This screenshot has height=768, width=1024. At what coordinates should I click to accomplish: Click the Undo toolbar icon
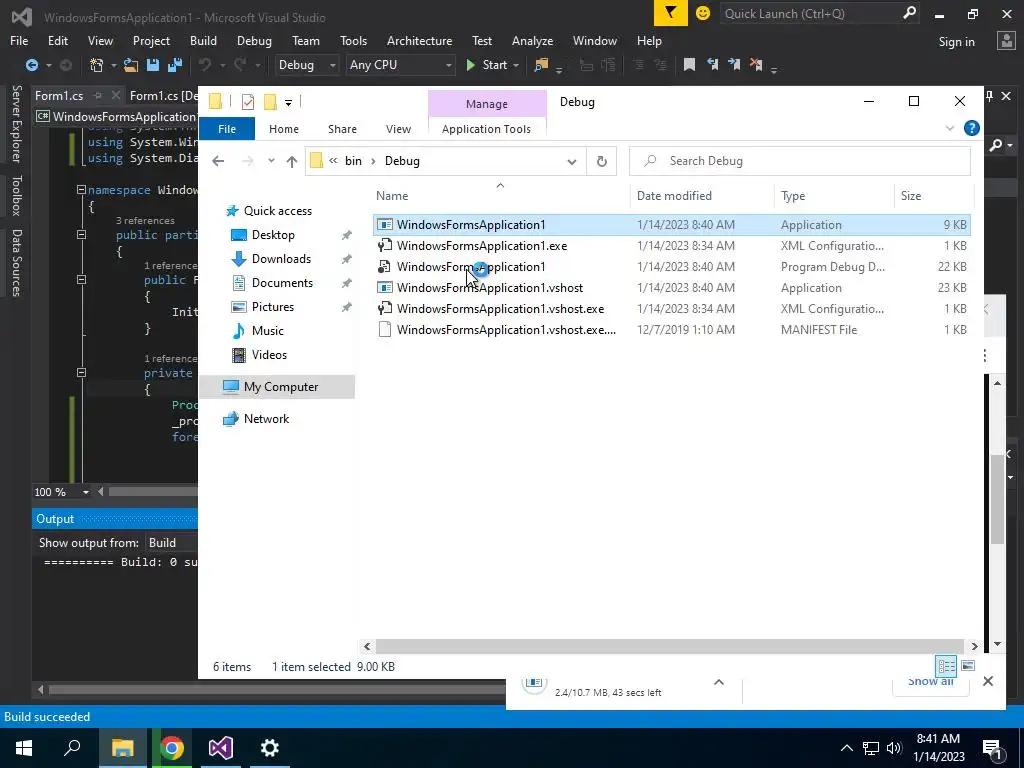pos(205,65)
